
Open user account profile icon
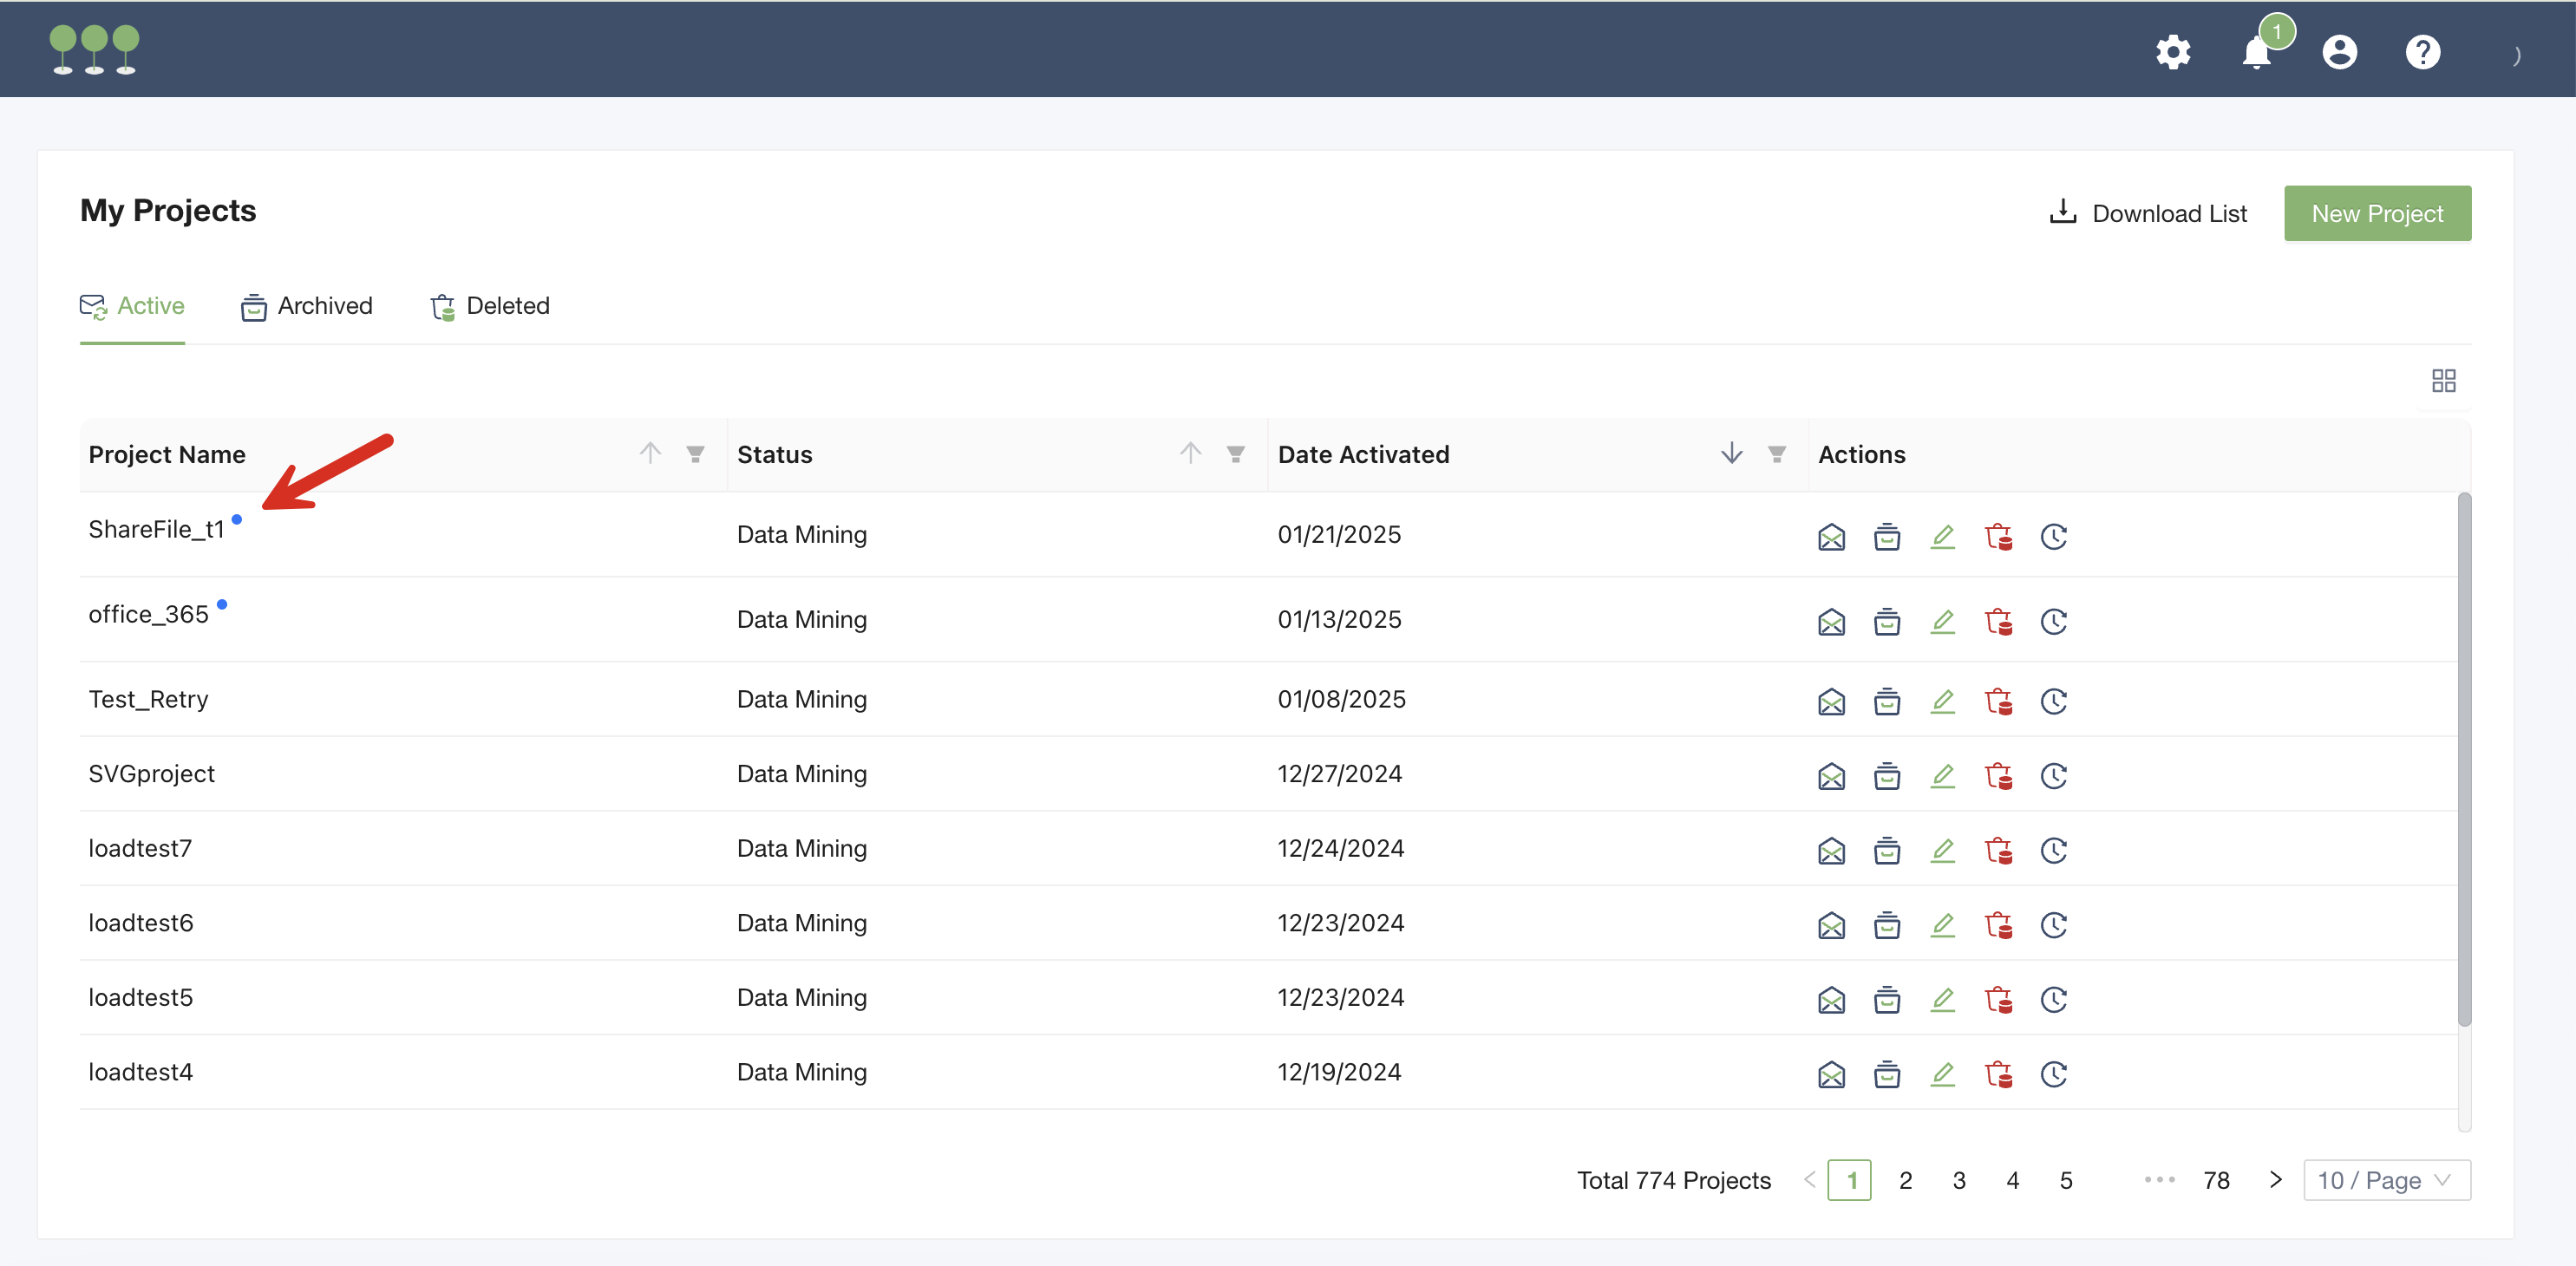[2339, 52]
